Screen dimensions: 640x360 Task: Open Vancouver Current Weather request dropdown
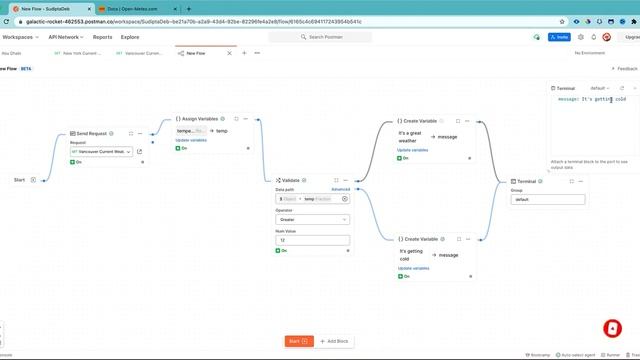click(101, 151)
